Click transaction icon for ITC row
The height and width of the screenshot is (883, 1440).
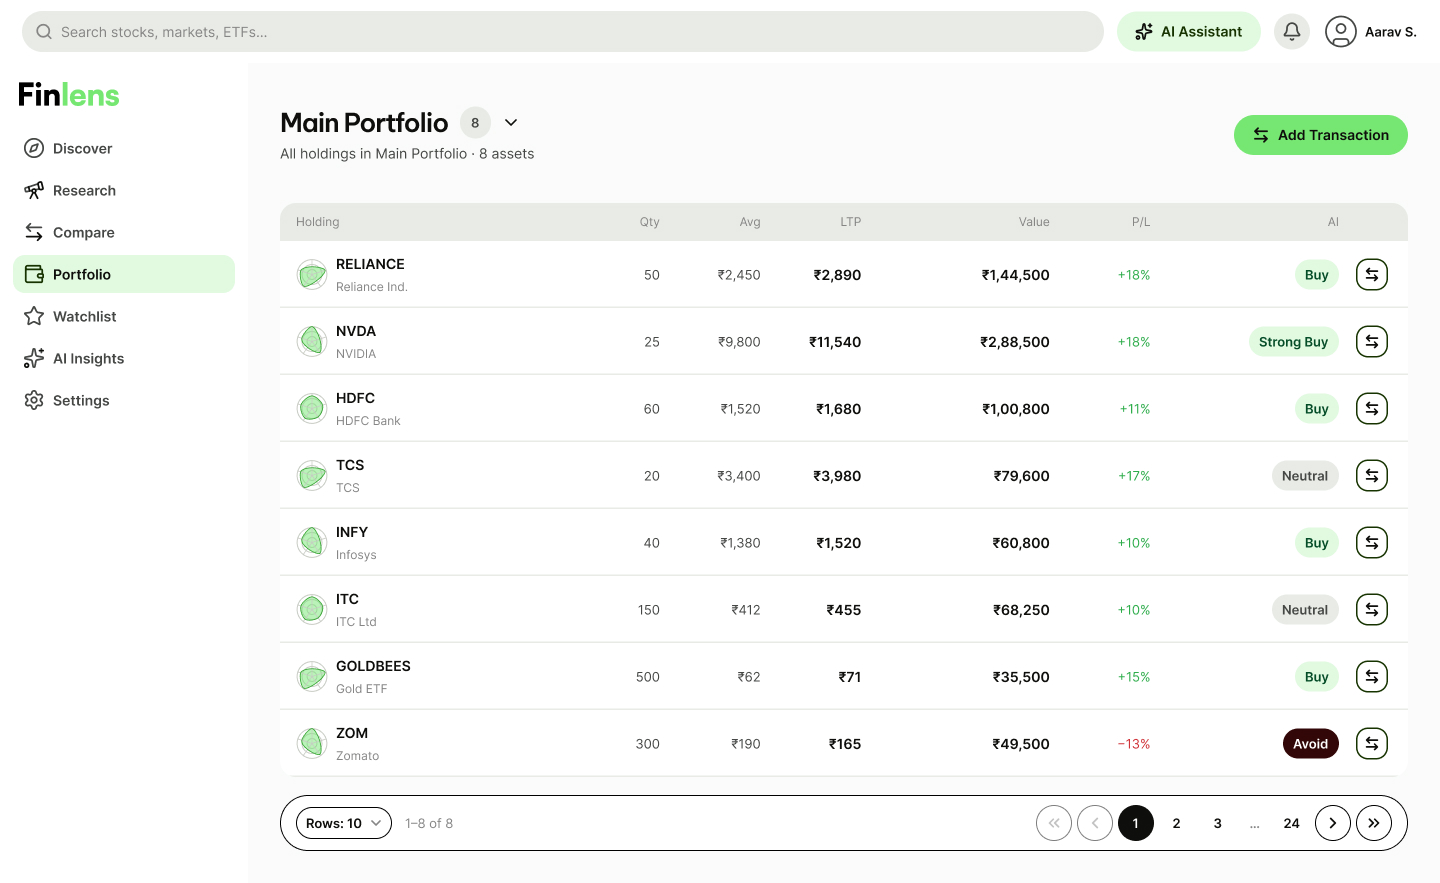coord(1372,609)
